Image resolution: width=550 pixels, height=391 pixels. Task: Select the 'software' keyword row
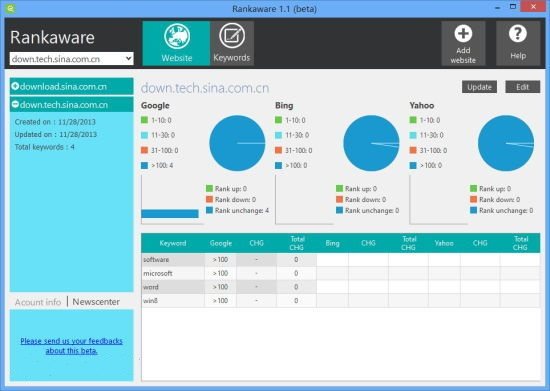coord(340,259)
